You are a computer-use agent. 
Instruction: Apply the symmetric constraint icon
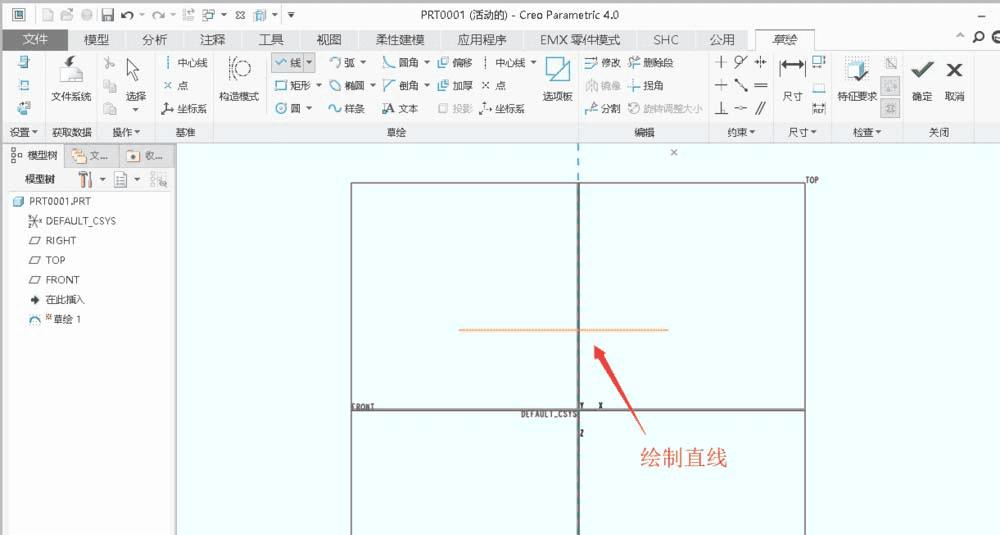(x=760, y=62)
